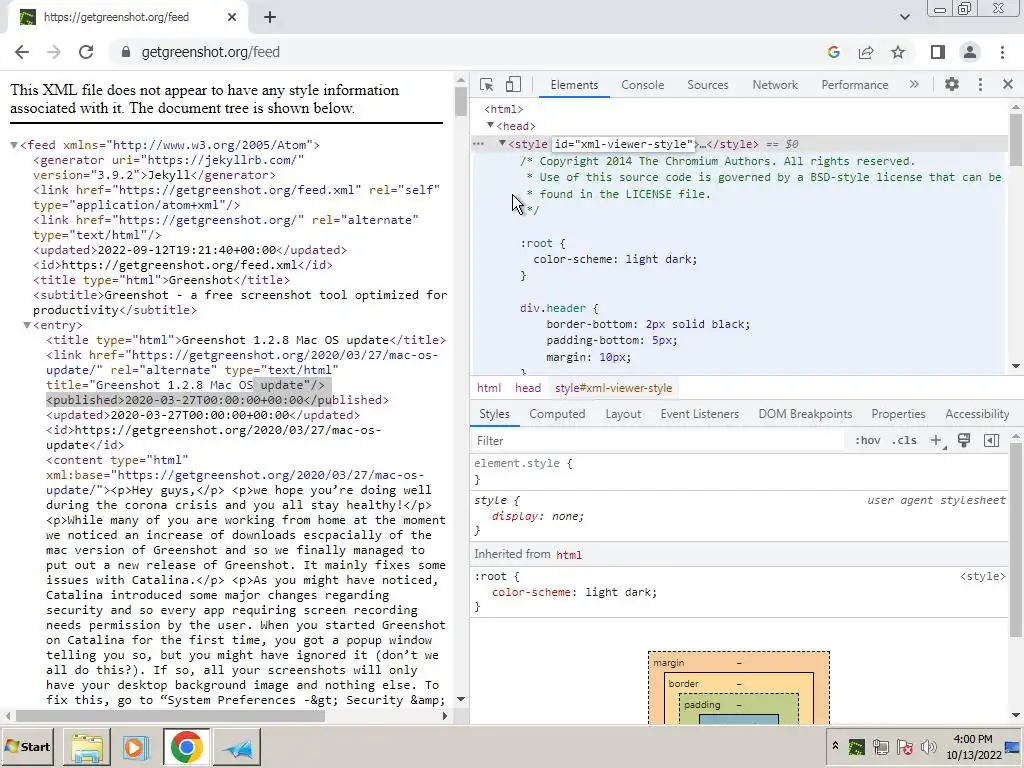Activate the DevTools inspect element picker
This screenshot has height=768, width=1024.
(486, 84)
